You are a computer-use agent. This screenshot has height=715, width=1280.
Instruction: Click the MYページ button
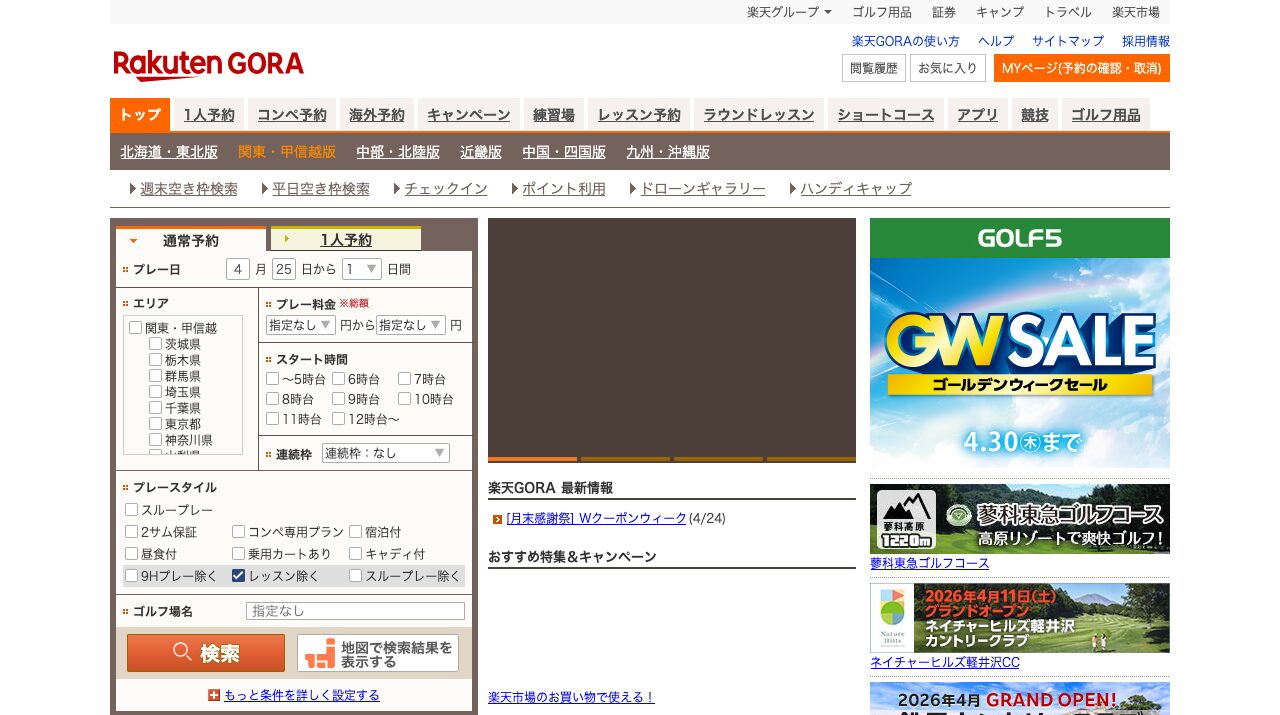(1081, 68)
